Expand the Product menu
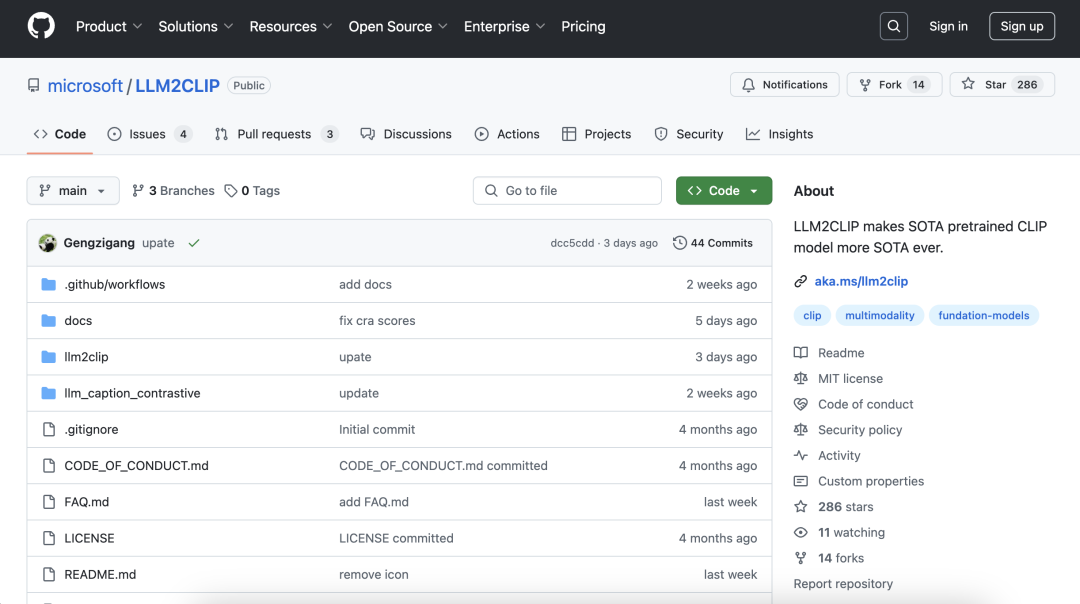 [109, 26]
